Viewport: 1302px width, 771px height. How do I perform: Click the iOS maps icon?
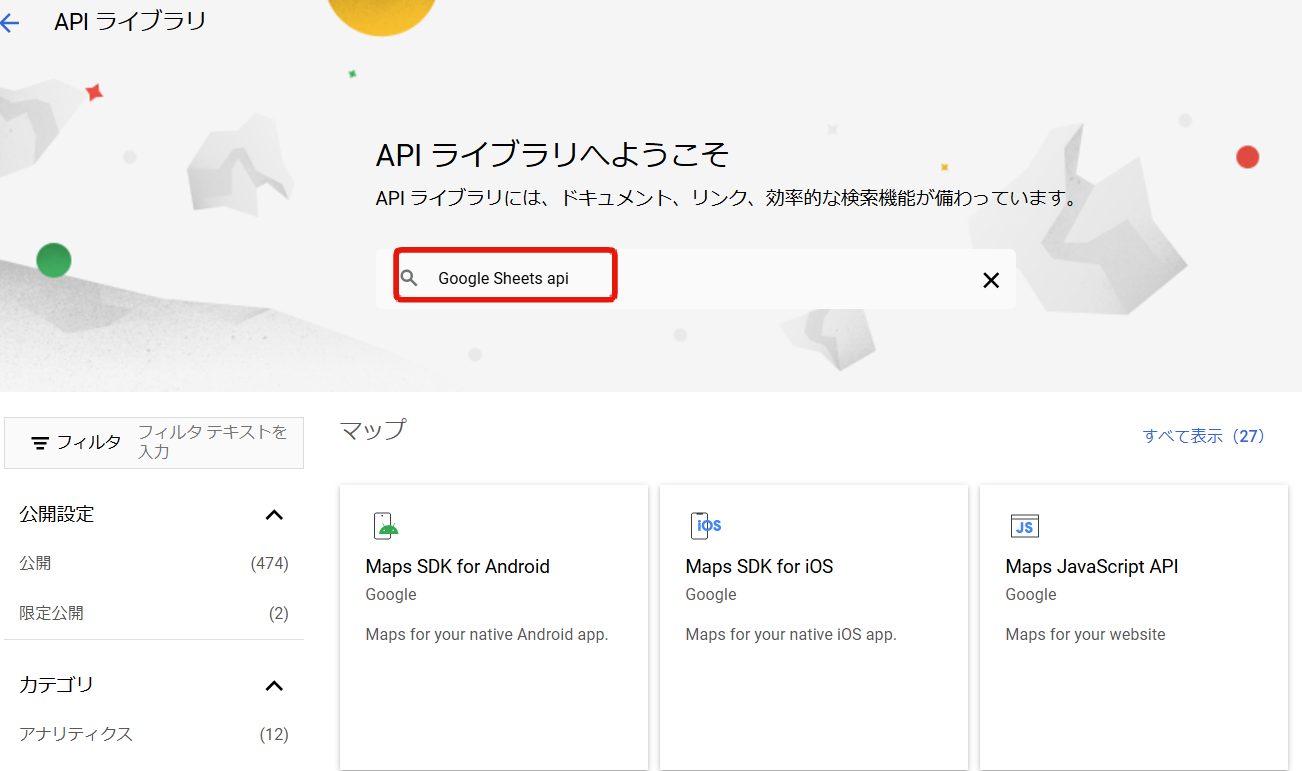click(706, 526)
